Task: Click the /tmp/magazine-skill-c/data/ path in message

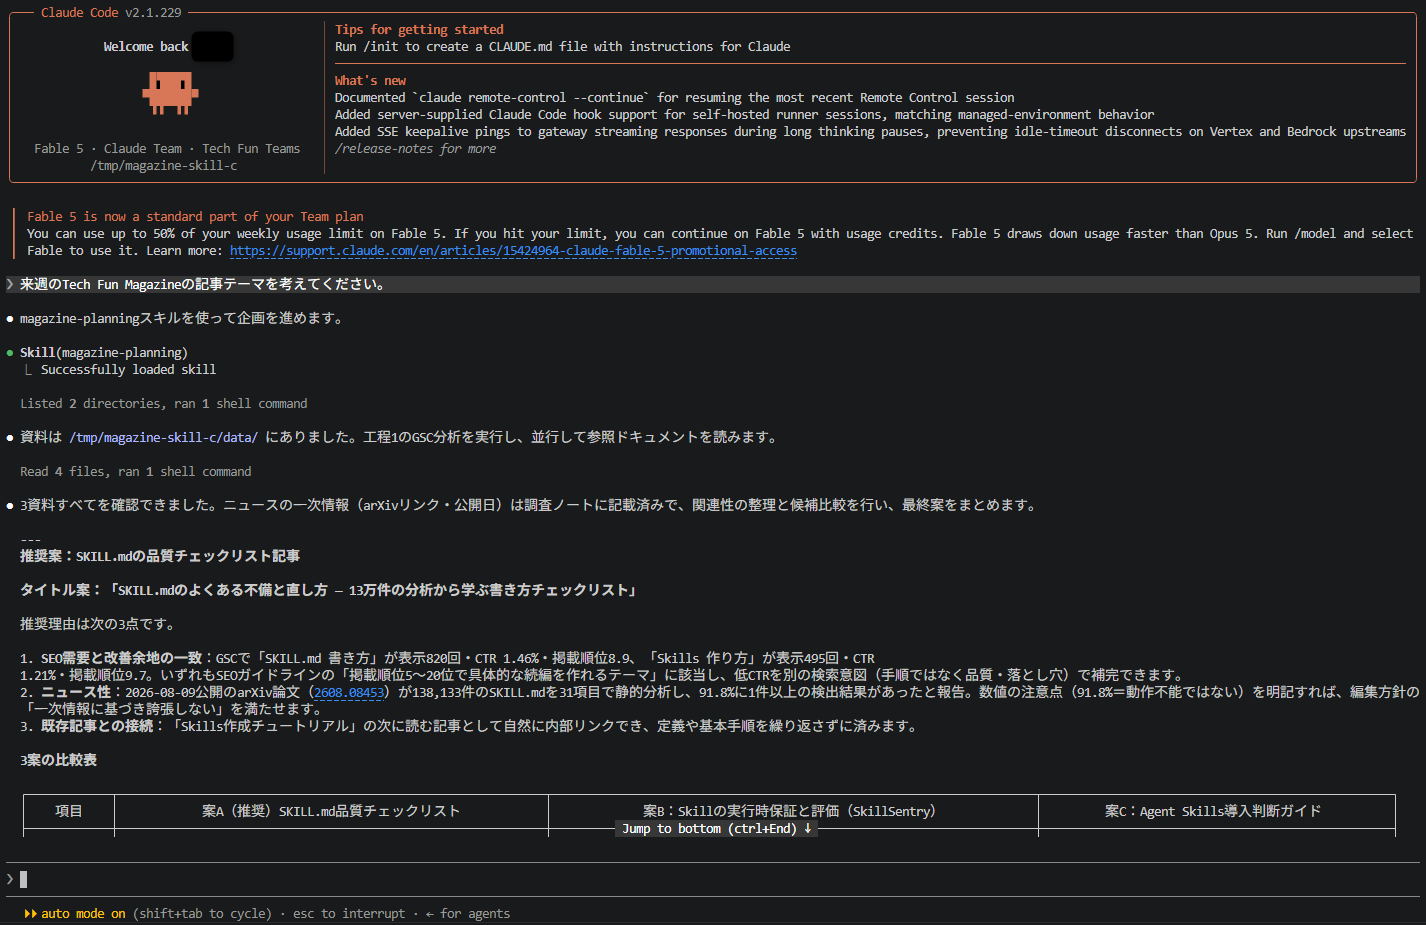Action: (164, 438)
